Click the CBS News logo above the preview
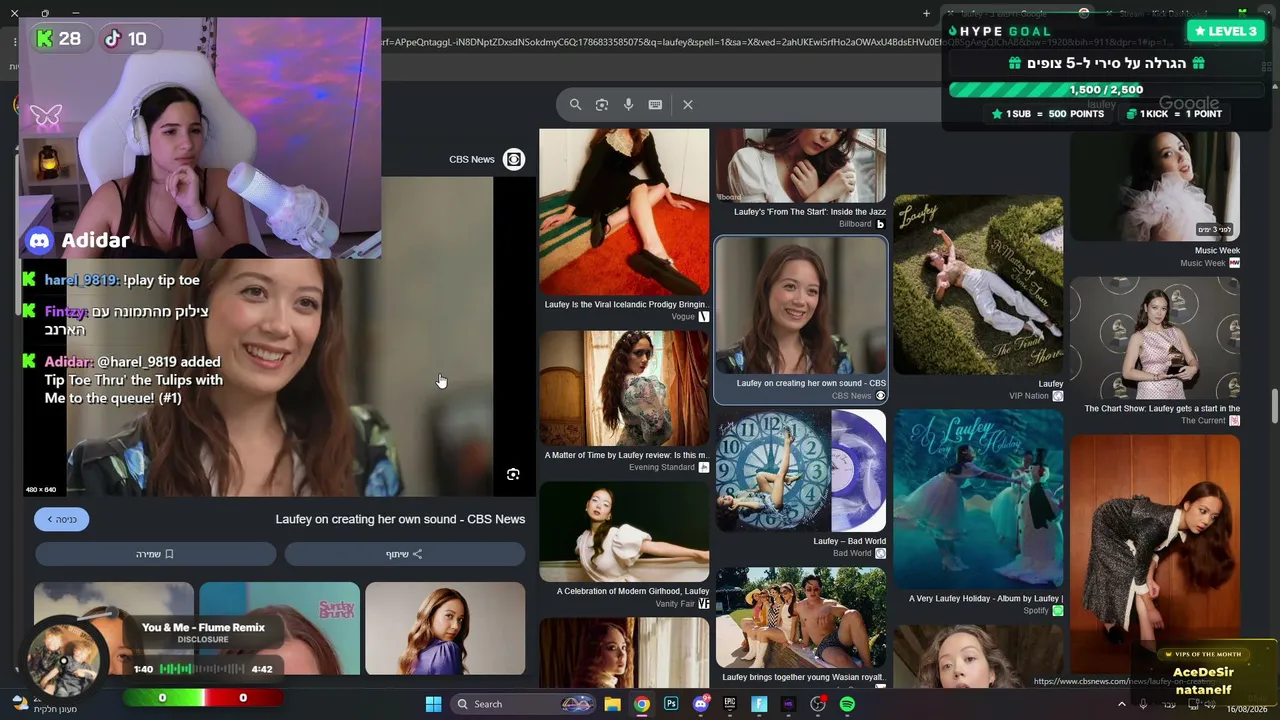1280x720 pixels. click(x=513, y=159)
